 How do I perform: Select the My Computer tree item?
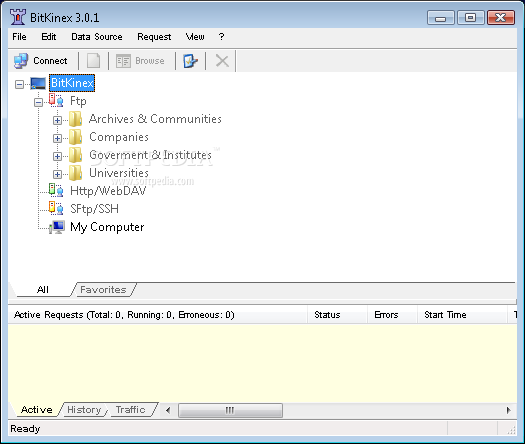pos(107,227)
